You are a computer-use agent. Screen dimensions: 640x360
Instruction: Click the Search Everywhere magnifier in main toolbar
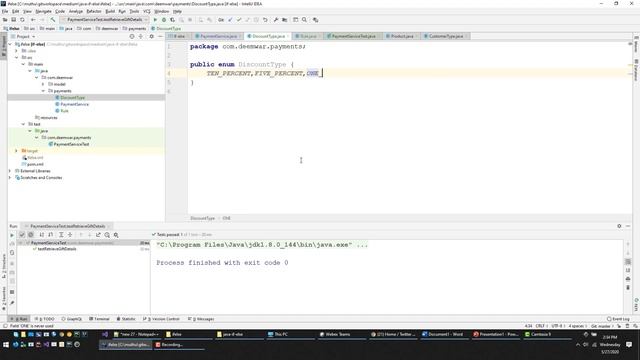tap(304, 20)
